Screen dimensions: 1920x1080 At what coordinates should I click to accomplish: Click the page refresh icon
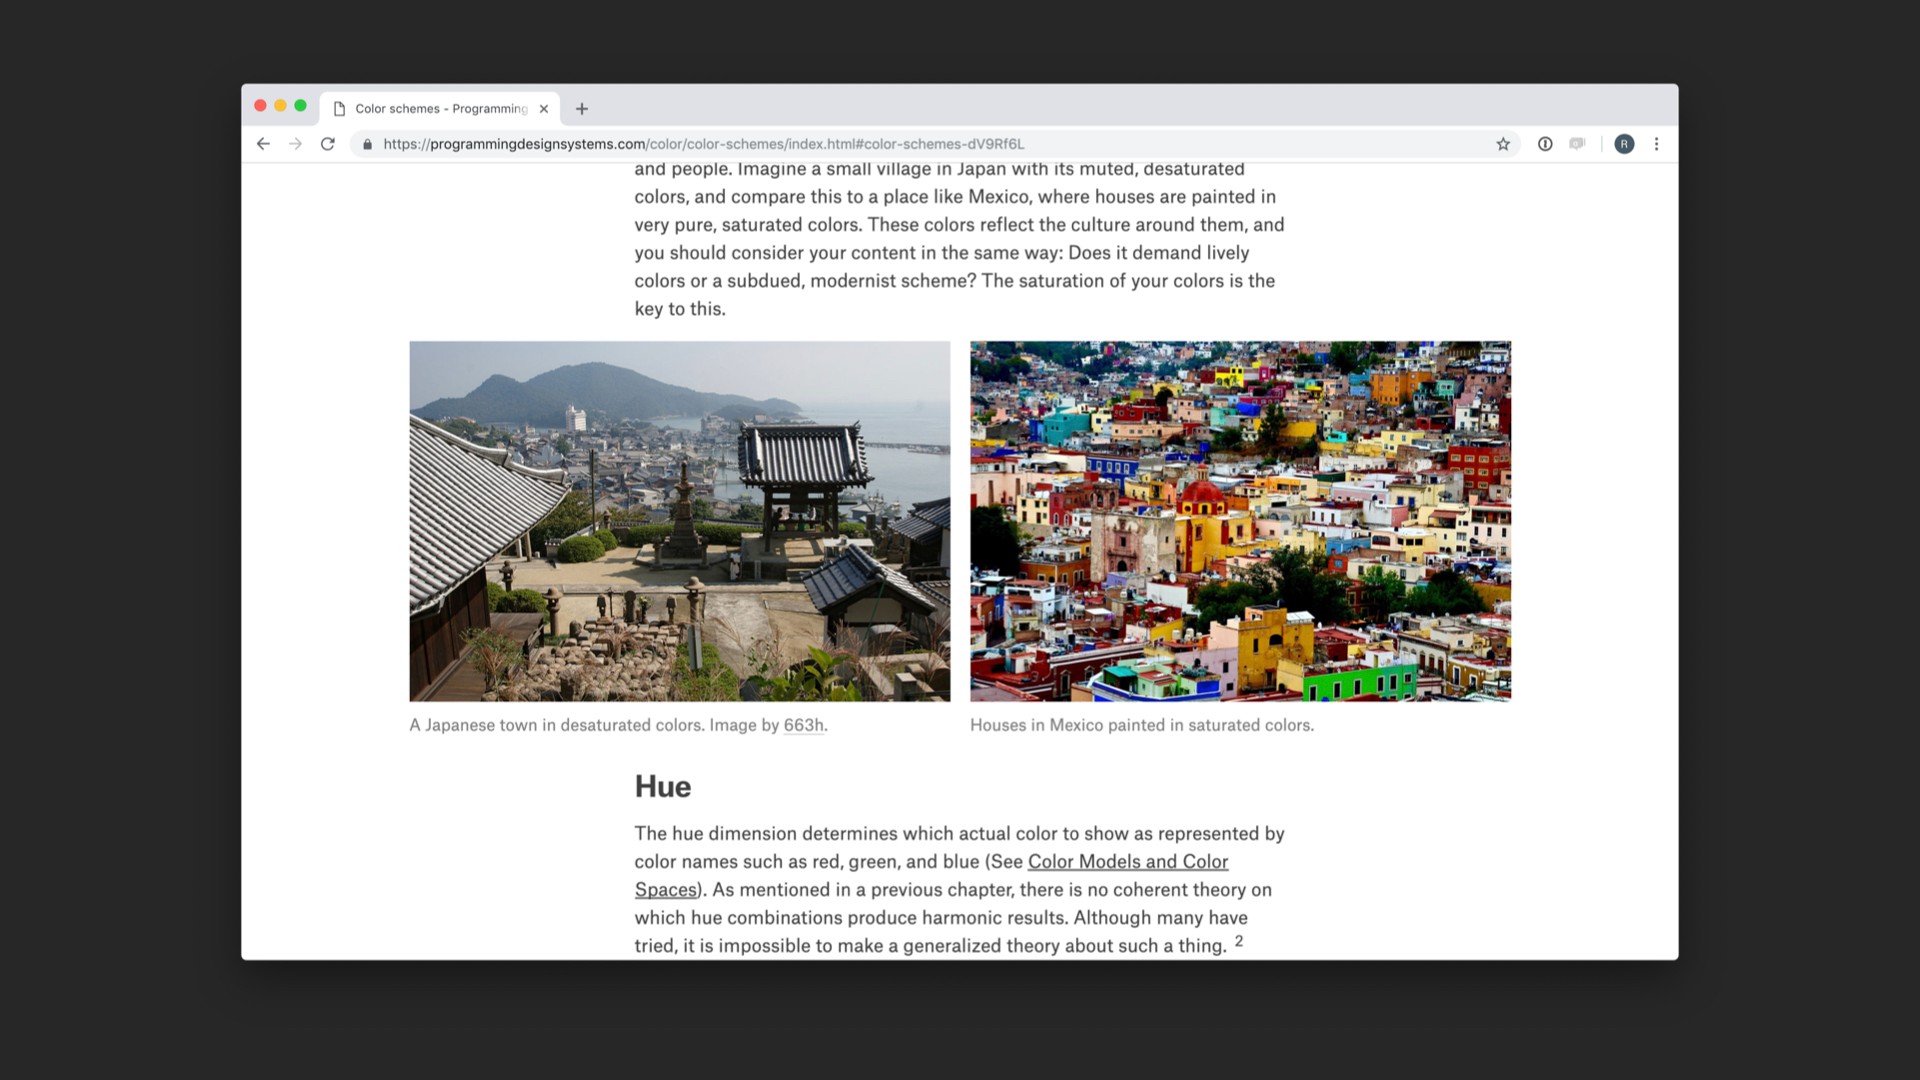330,142
